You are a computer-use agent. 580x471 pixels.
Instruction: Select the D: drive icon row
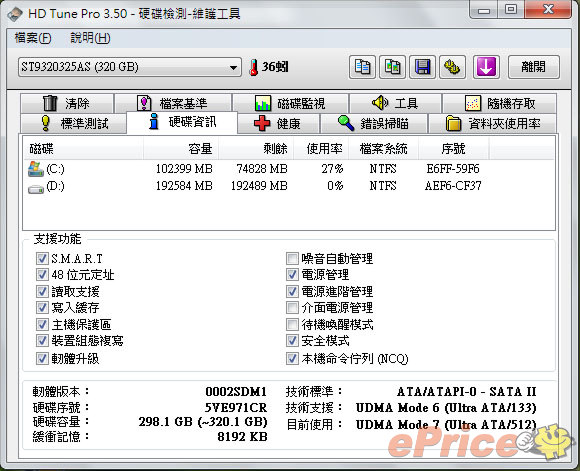point(289,186)
